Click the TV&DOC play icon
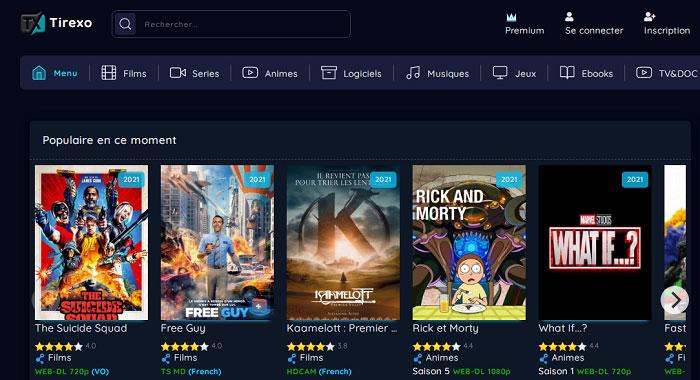The height and width of the screenshot is (380, 700). tap(644, 72)
